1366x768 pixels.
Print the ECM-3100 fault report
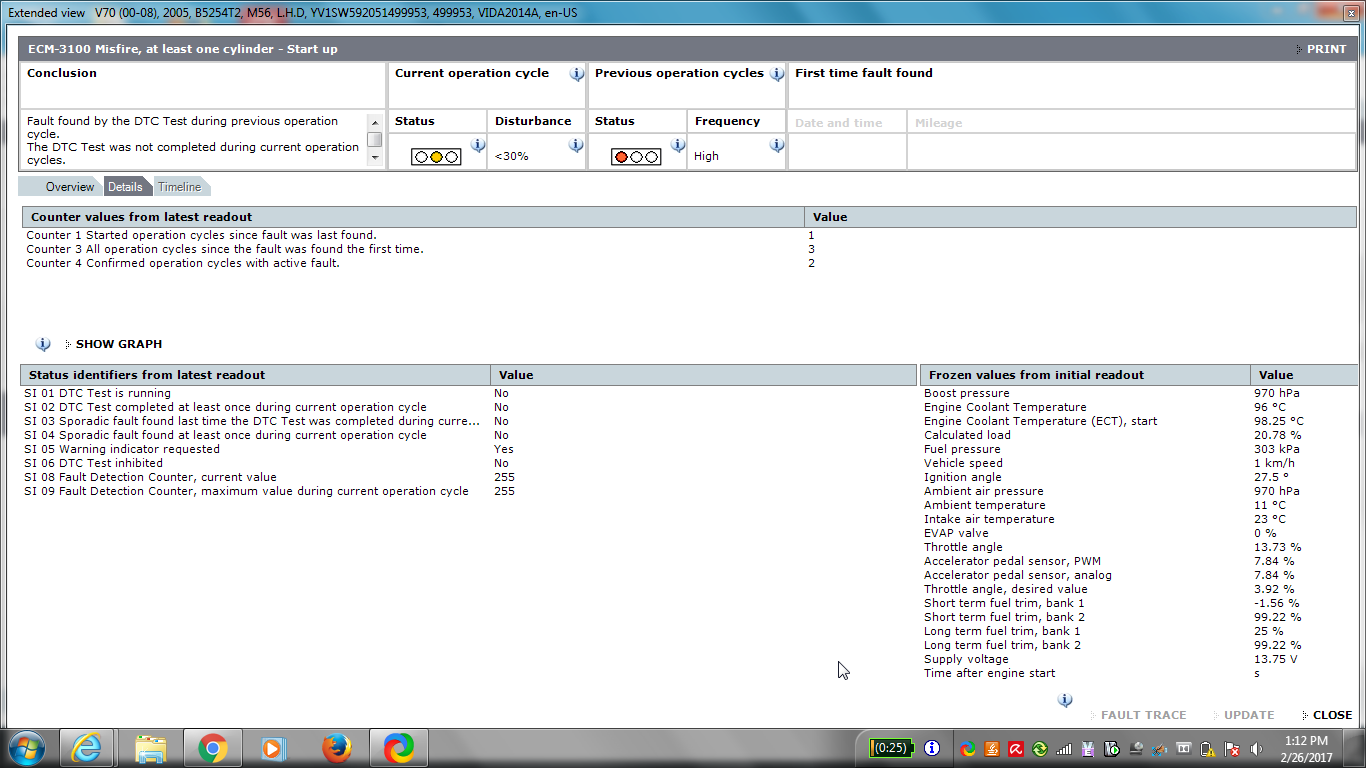(1325, 49)
